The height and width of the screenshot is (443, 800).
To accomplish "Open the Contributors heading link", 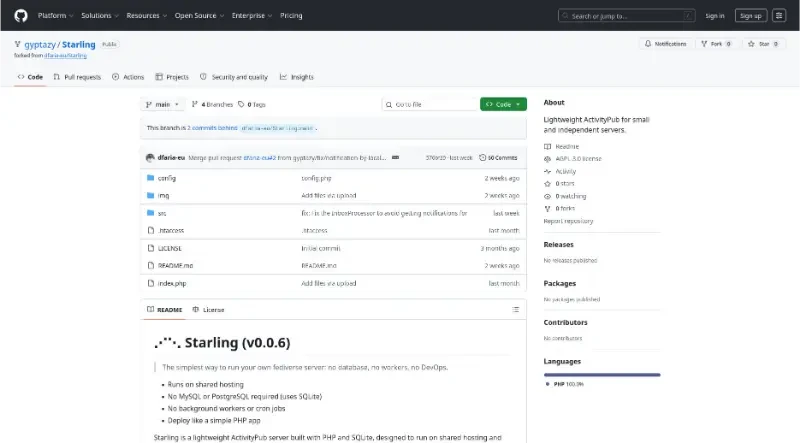I will (x=565, y=323).
